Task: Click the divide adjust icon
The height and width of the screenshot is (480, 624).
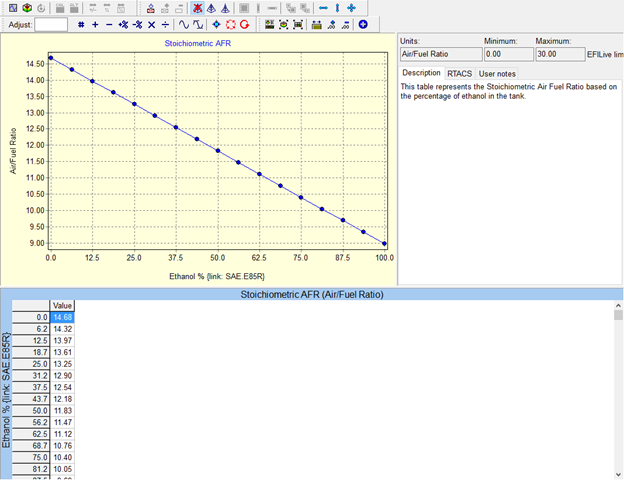Action: click(x=165, y=23)
